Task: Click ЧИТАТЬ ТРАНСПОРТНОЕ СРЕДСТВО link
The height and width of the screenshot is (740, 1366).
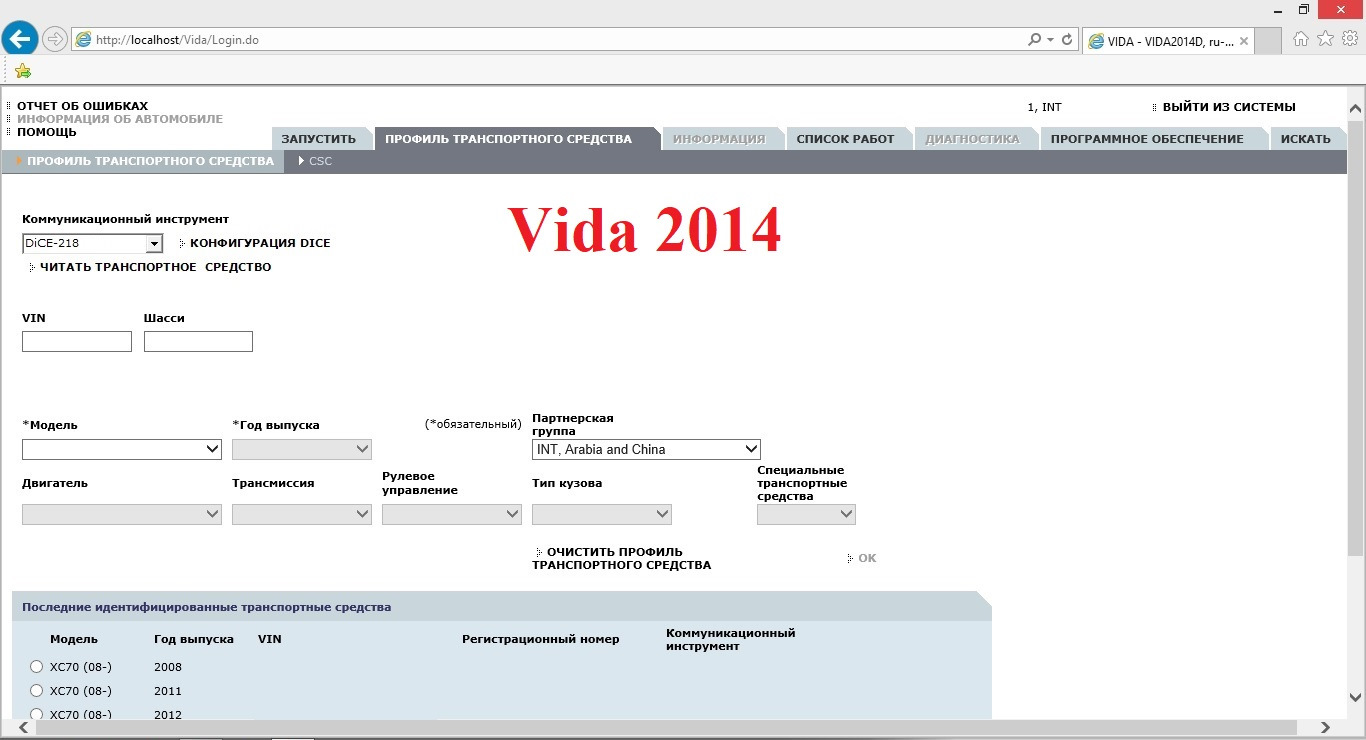Action: (155, 267)
